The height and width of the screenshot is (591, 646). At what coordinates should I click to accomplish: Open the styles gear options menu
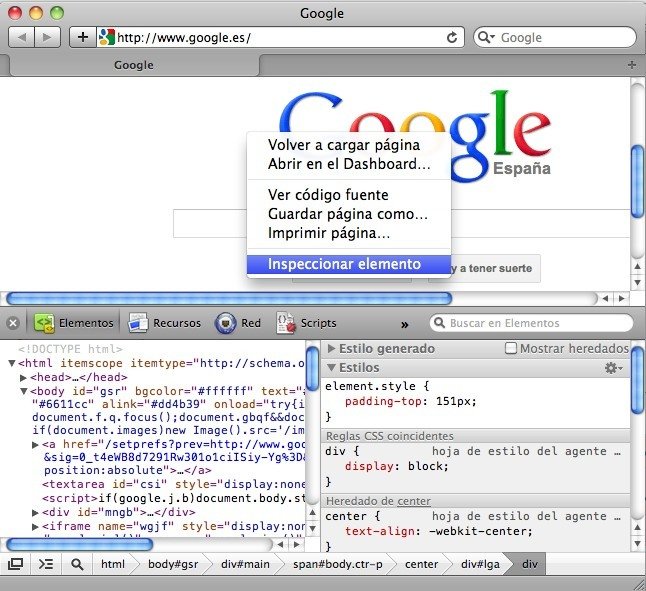tap(613, 367)
